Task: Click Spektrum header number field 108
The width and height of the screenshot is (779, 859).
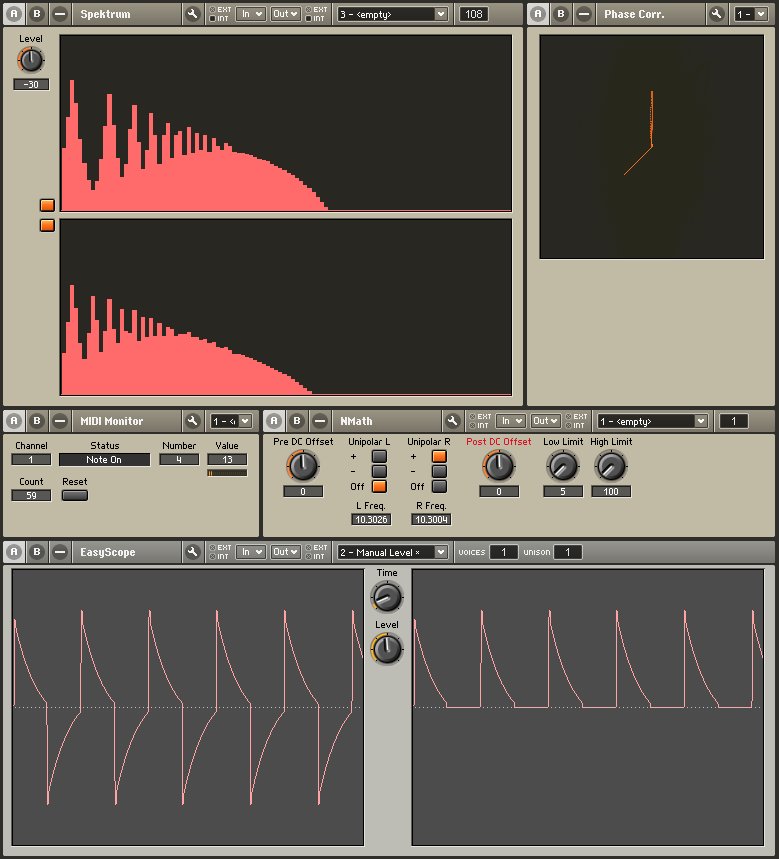Action: (473, 14)
